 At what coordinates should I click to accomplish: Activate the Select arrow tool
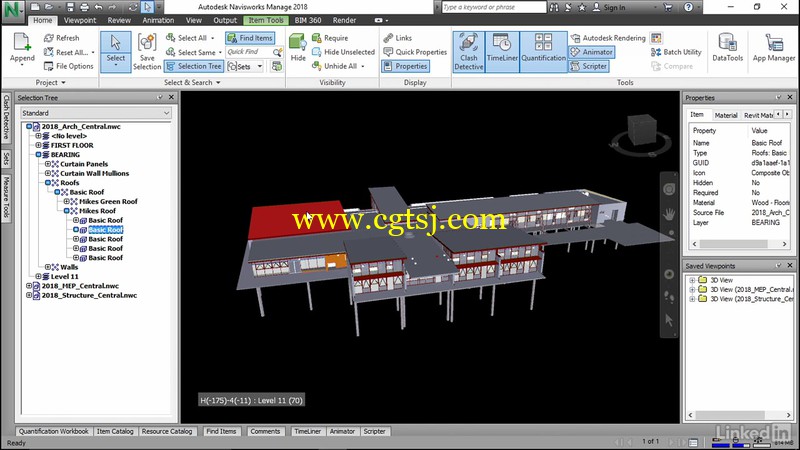(115, 43)
